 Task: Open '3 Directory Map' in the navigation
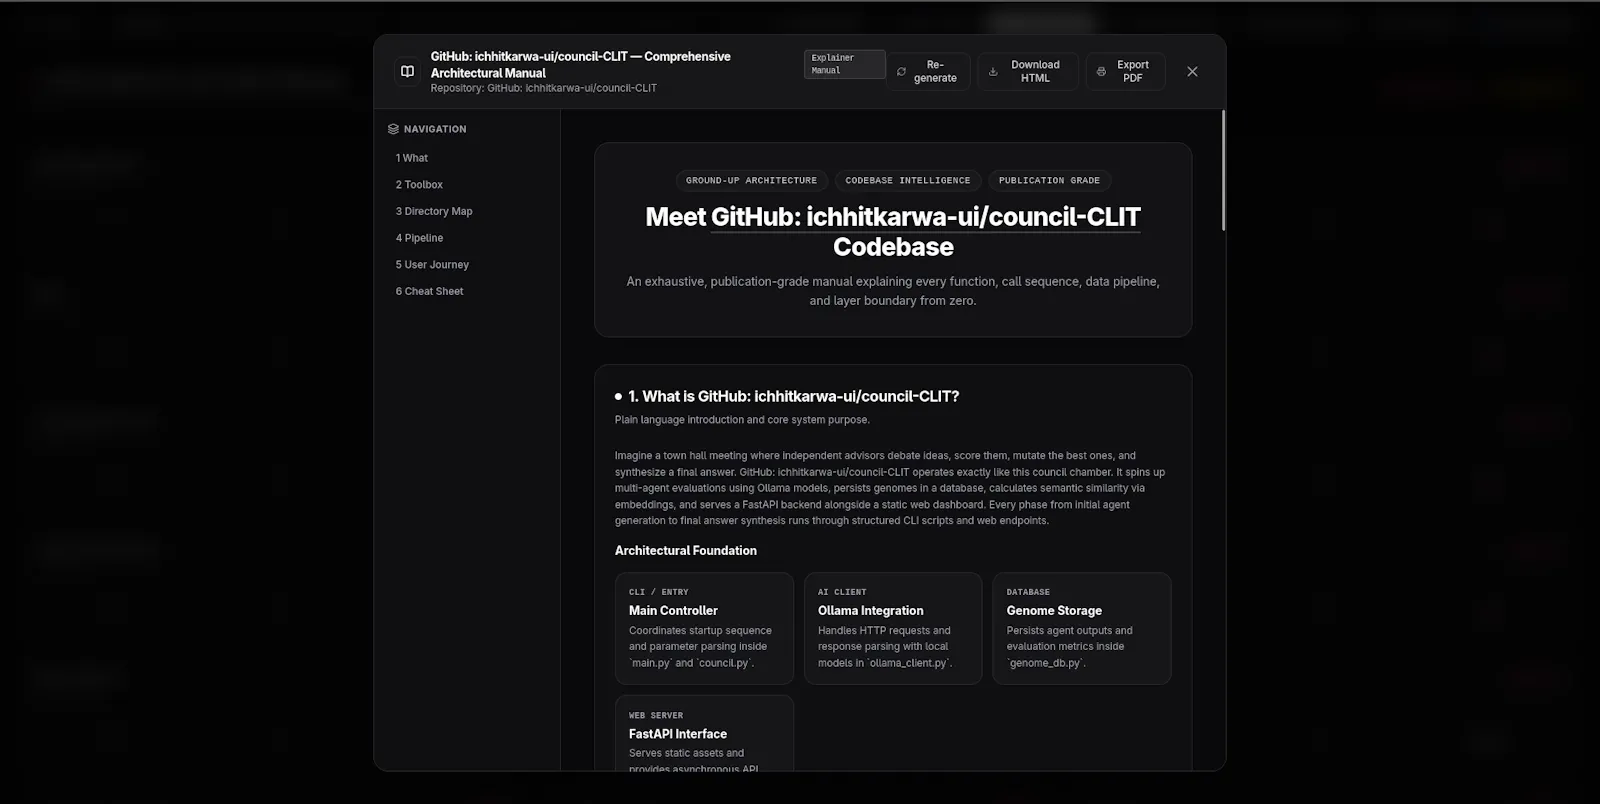(x=434, y=211)
